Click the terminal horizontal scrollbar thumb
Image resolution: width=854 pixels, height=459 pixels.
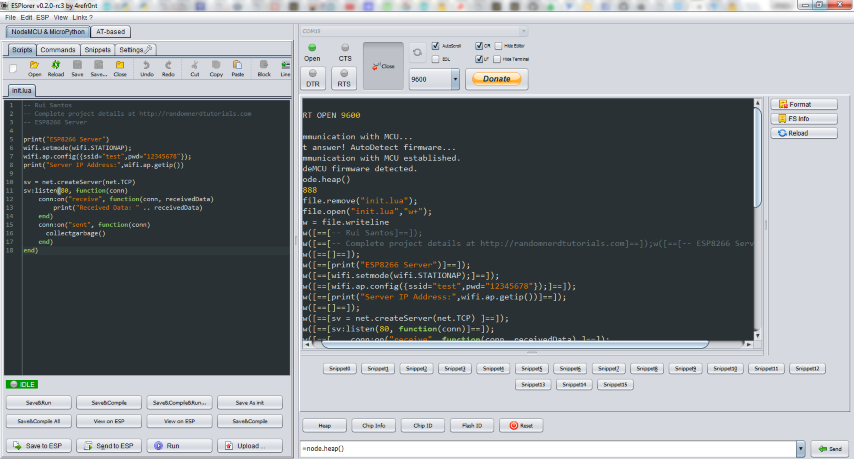[515, 344]
